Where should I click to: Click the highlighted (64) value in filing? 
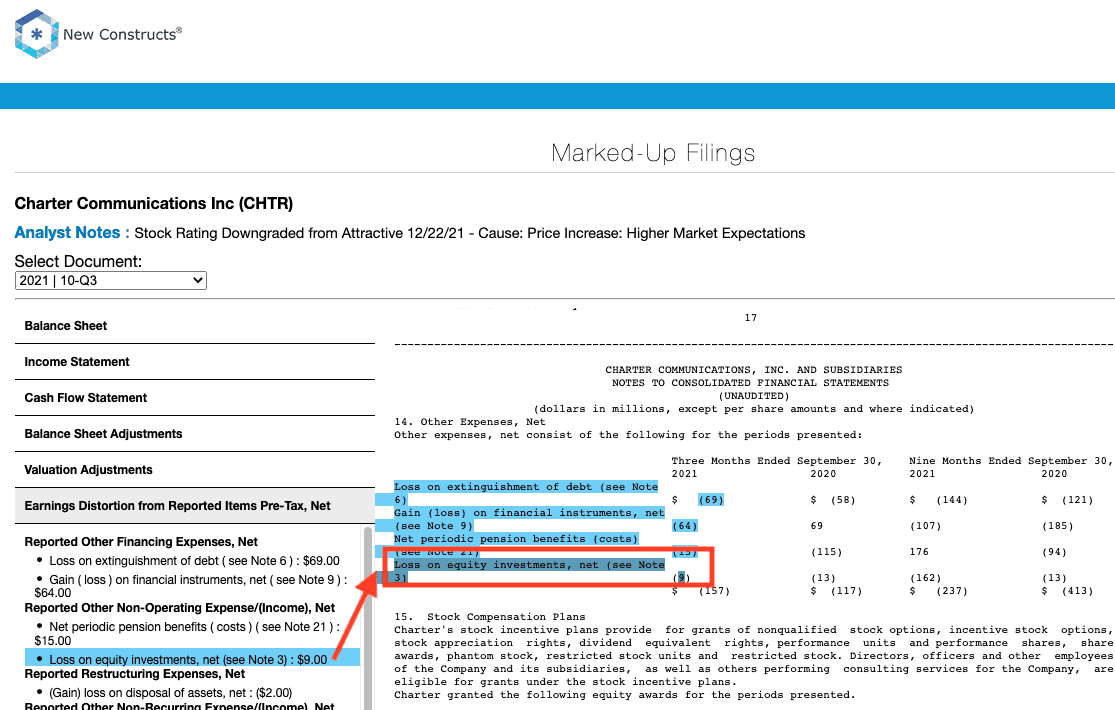tap(685, 526)
